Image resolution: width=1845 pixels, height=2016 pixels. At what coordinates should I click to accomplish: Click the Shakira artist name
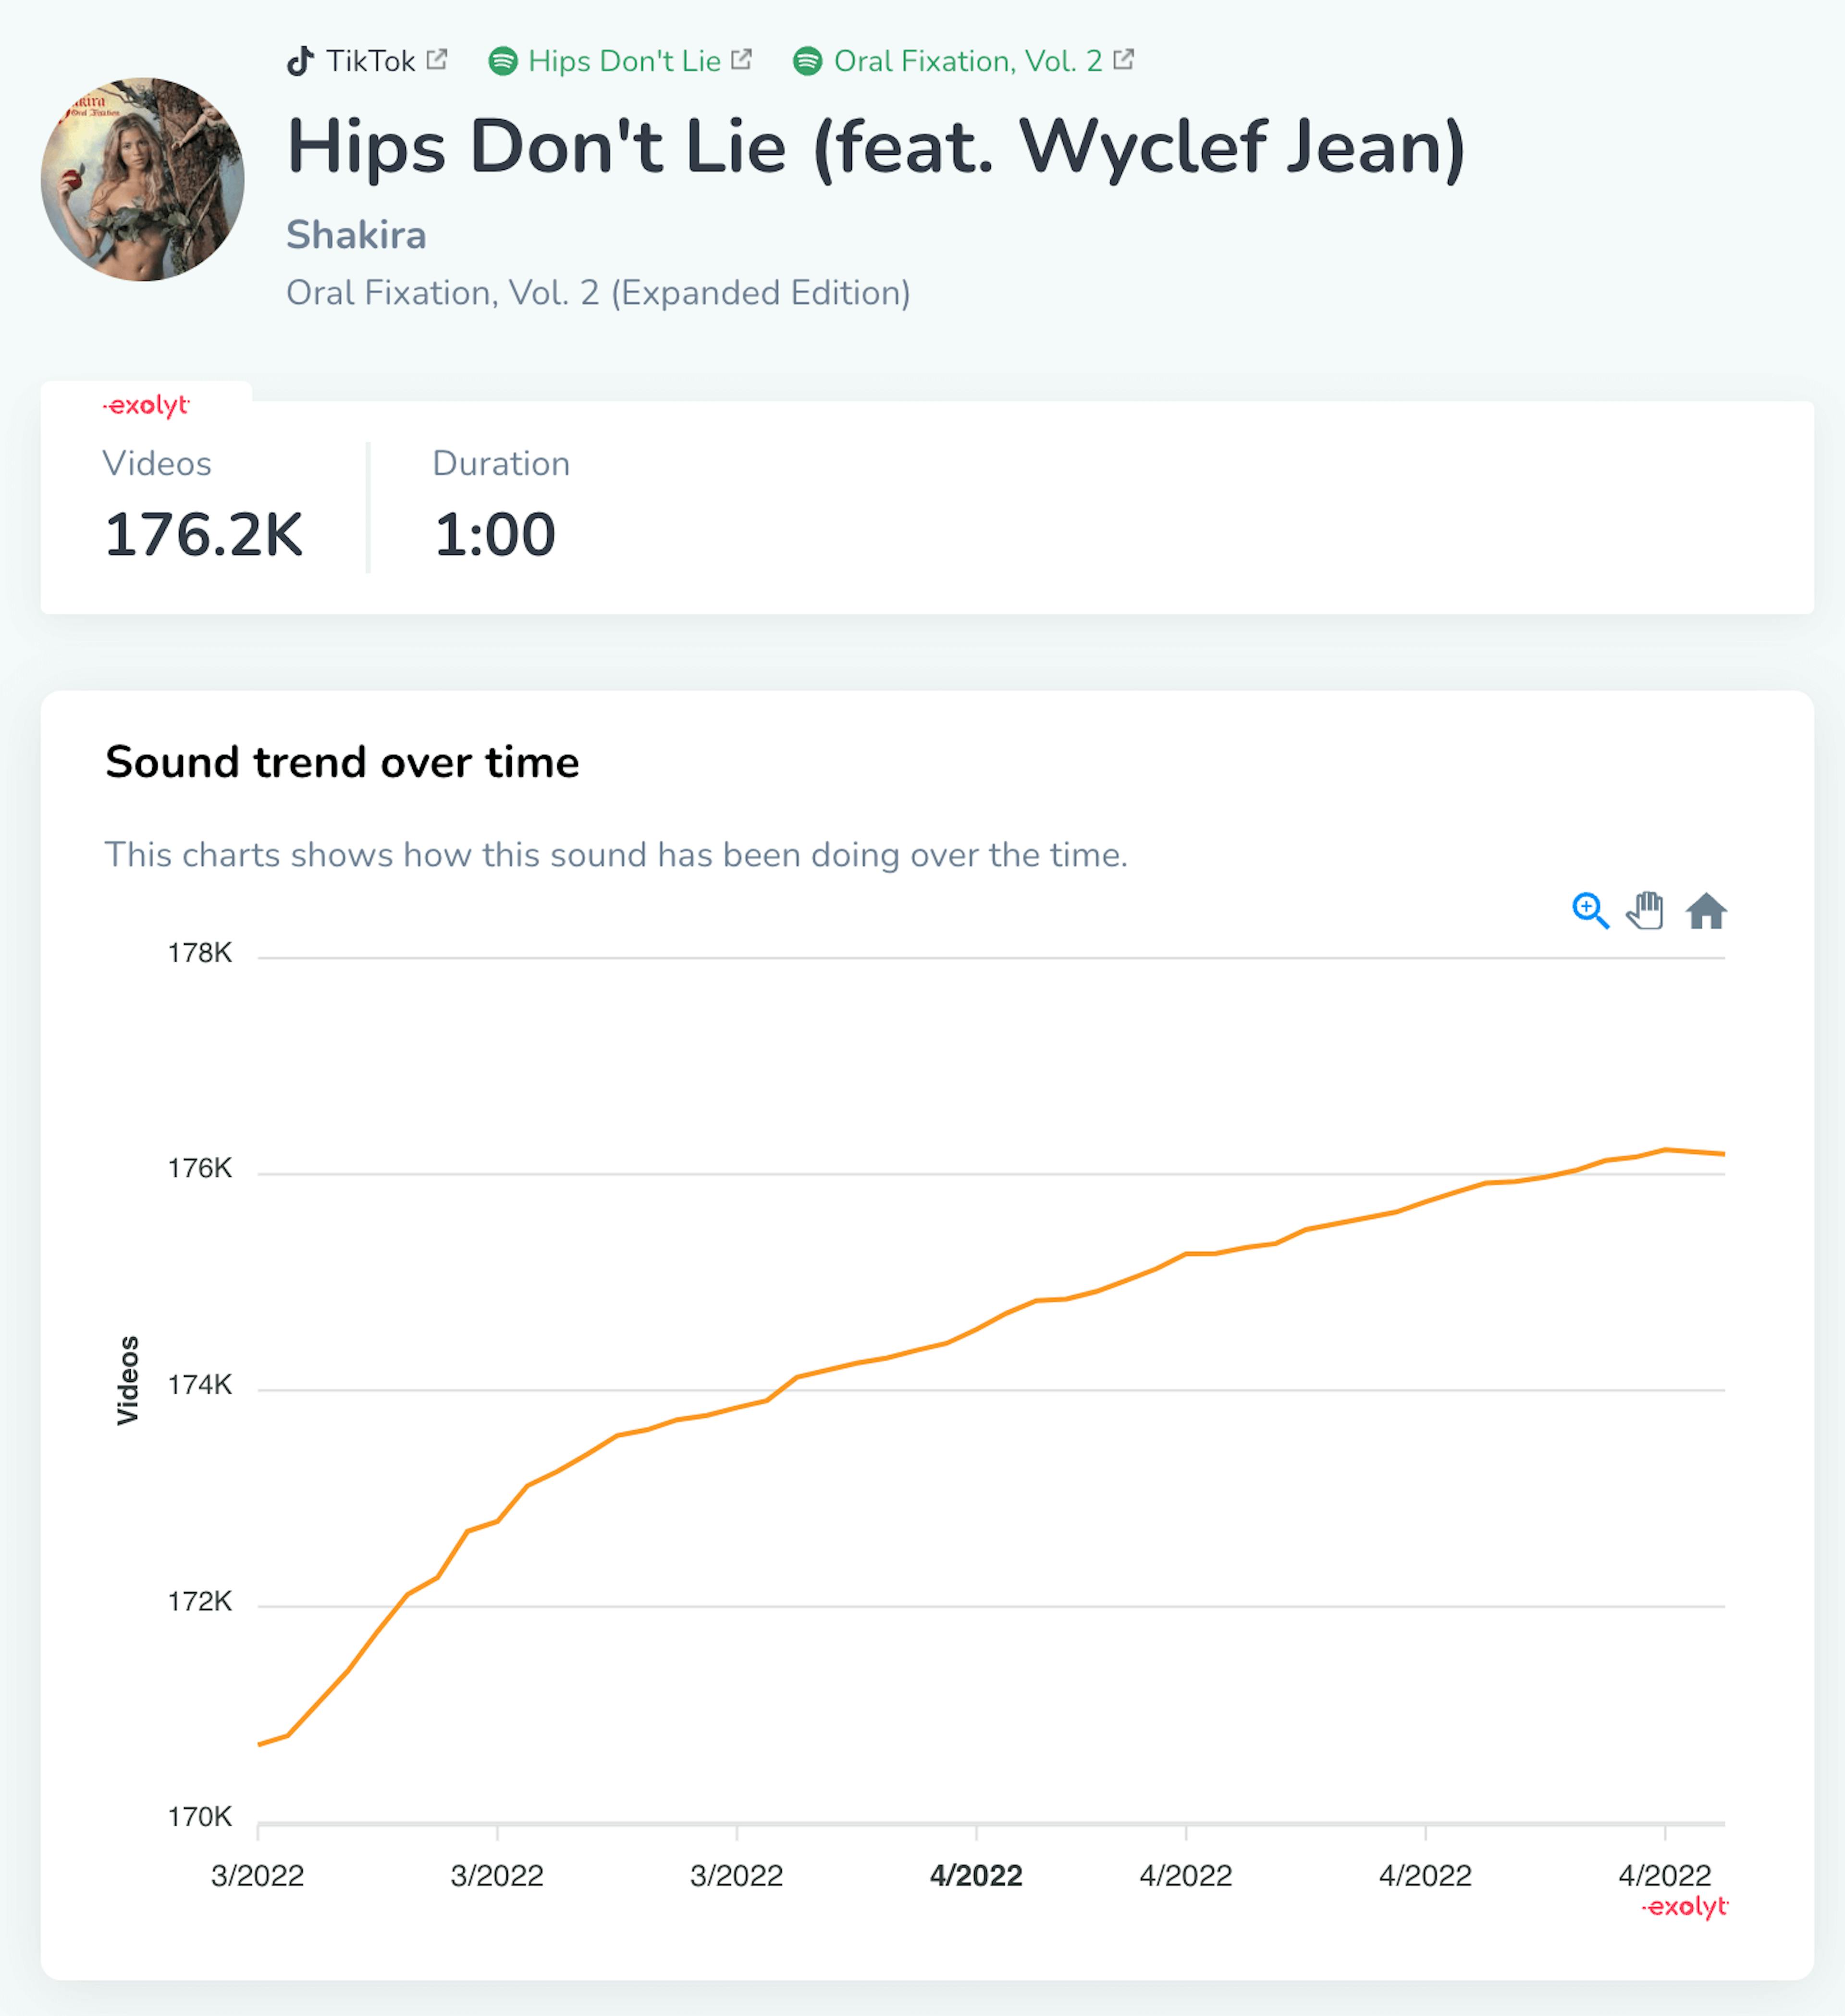(356, 235)
